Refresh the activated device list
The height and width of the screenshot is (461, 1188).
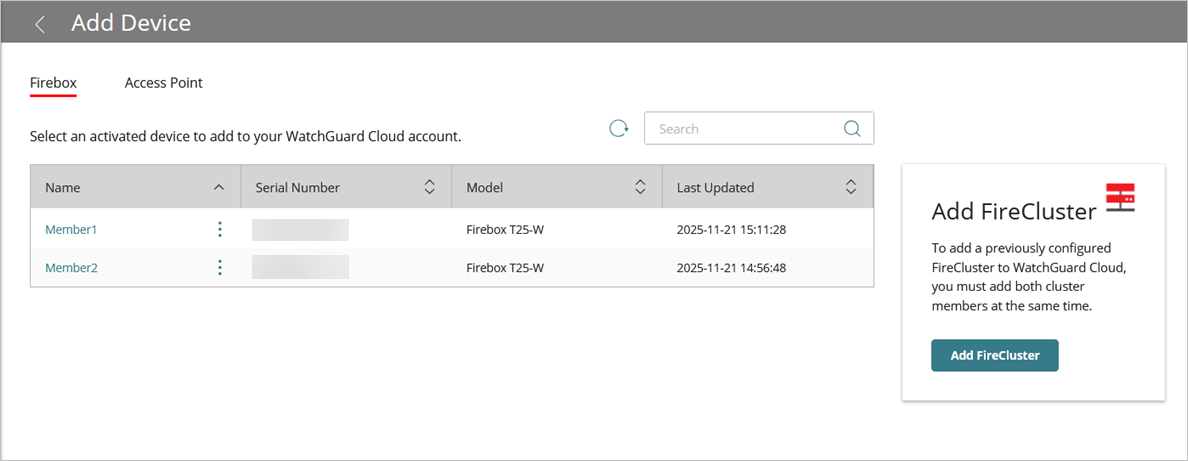(x=620, y=128)
